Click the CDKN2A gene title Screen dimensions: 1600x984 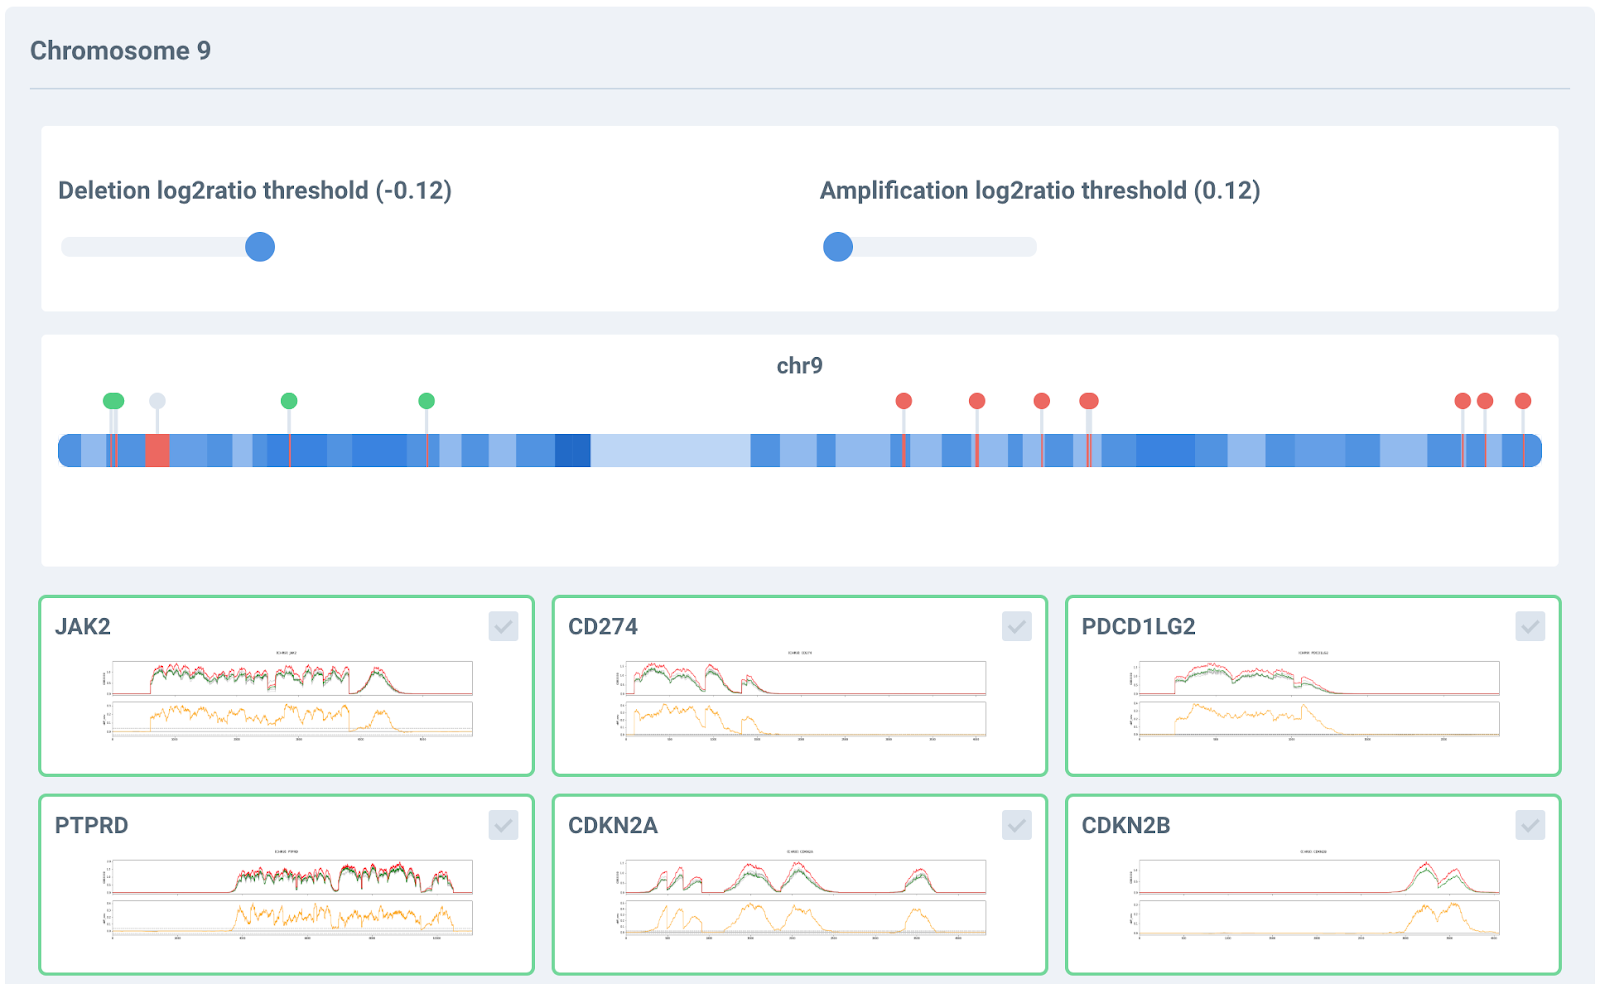(613, 826)
